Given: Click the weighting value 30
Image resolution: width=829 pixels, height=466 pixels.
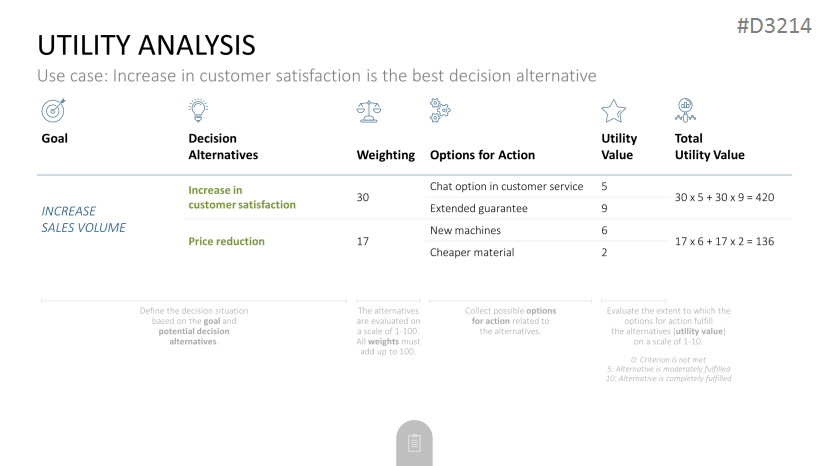Looking at the screenshot, I should tap(363, 197).
